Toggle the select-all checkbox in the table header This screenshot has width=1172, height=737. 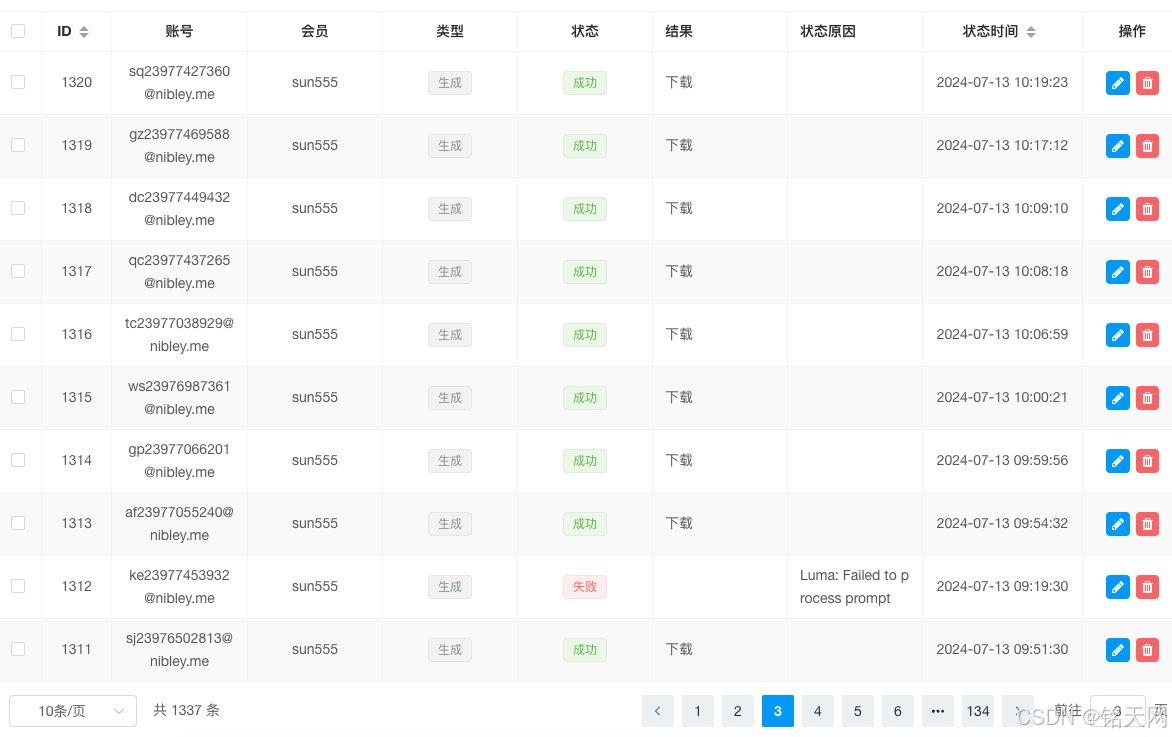point(17,31)
